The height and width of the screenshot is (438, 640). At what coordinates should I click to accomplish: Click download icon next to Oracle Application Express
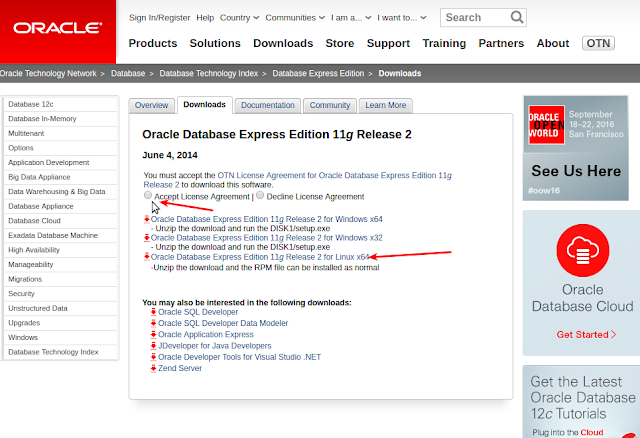tap(153, 334)
